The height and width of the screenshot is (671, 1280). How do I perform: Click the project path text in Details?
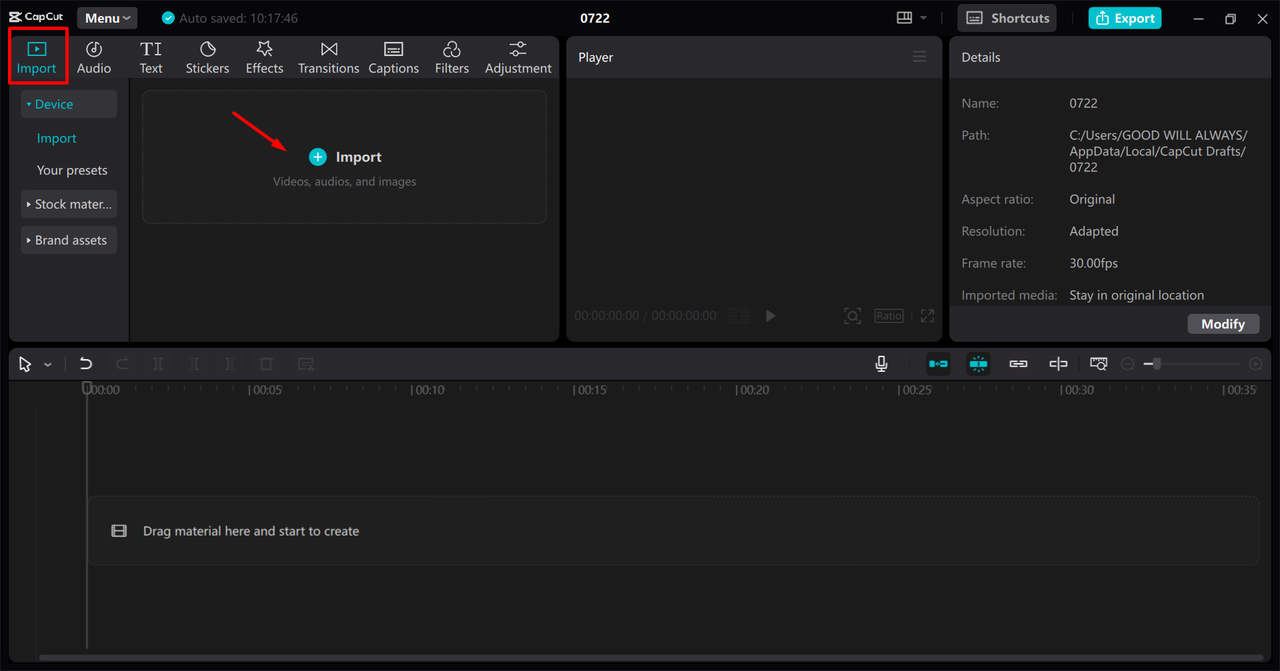point(1158,151)
